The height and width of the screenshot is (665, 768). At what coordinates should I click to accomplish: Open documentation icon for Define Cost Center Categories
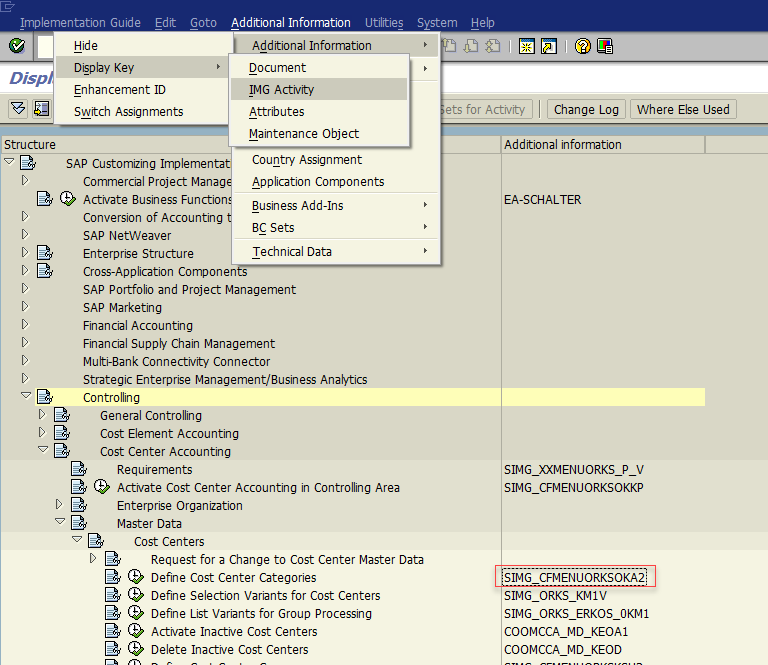tap(113, 577)
